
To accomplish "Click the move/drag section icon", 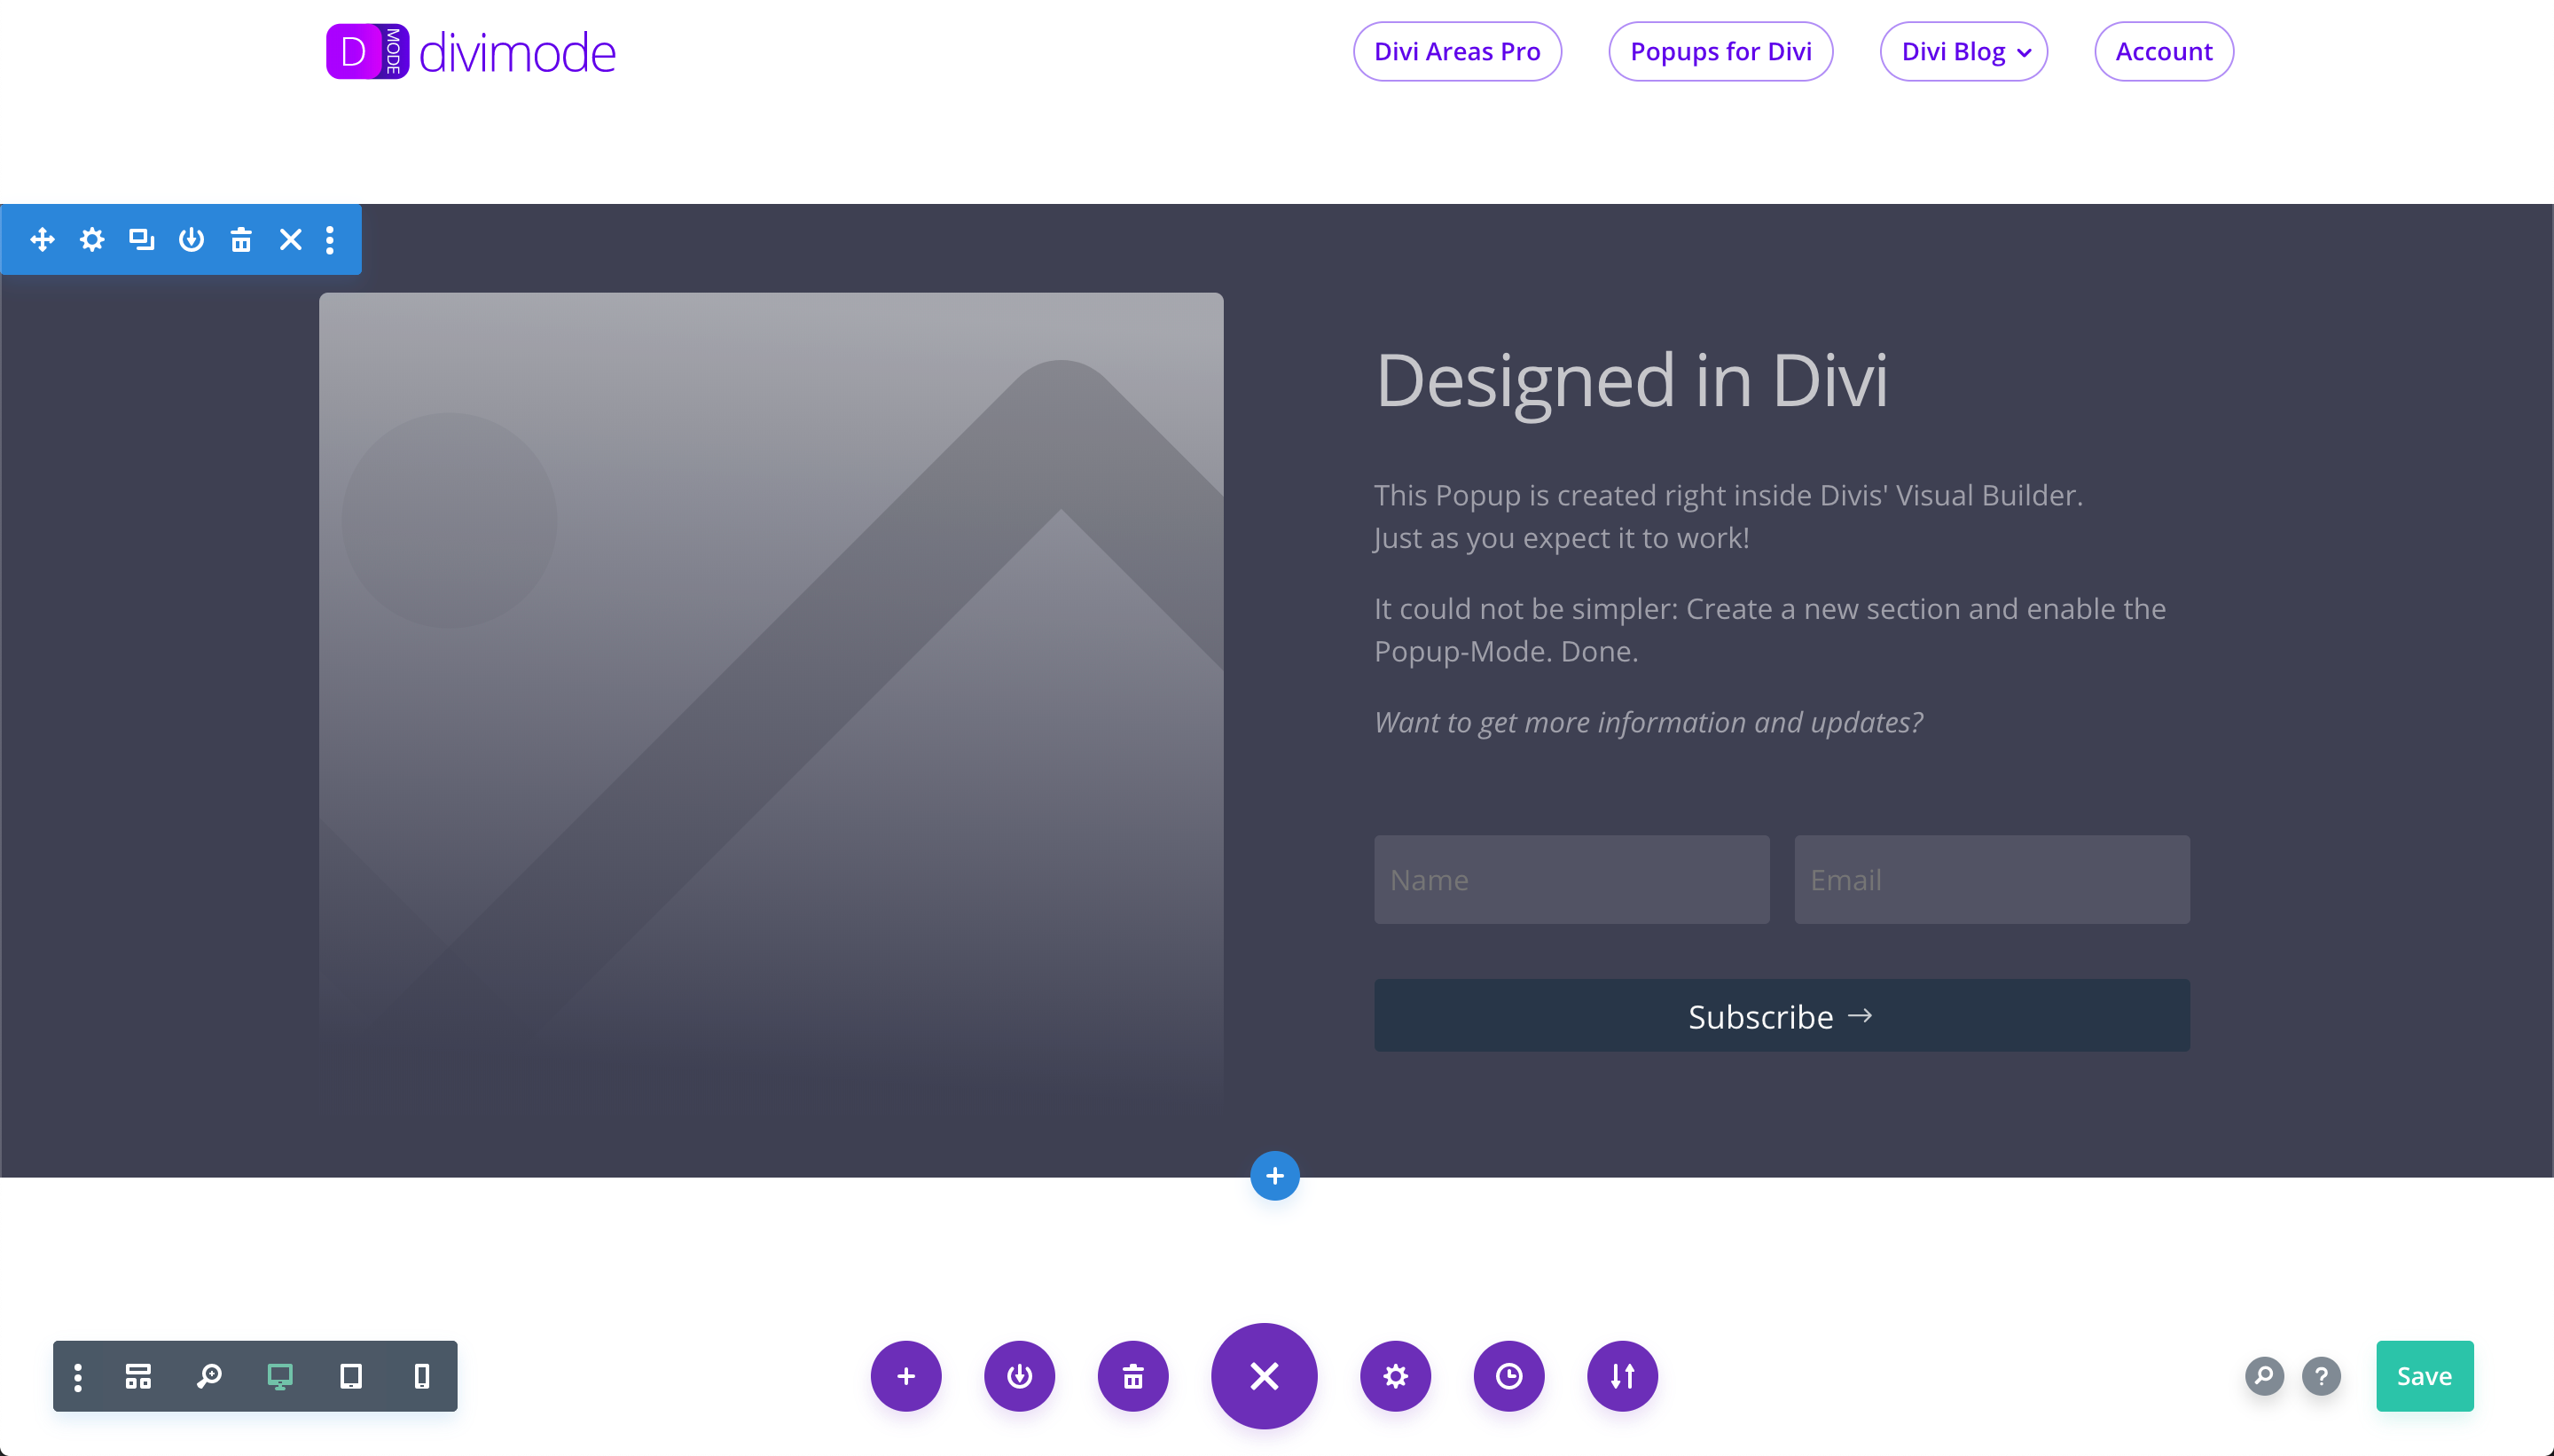I will coord(42,239).
